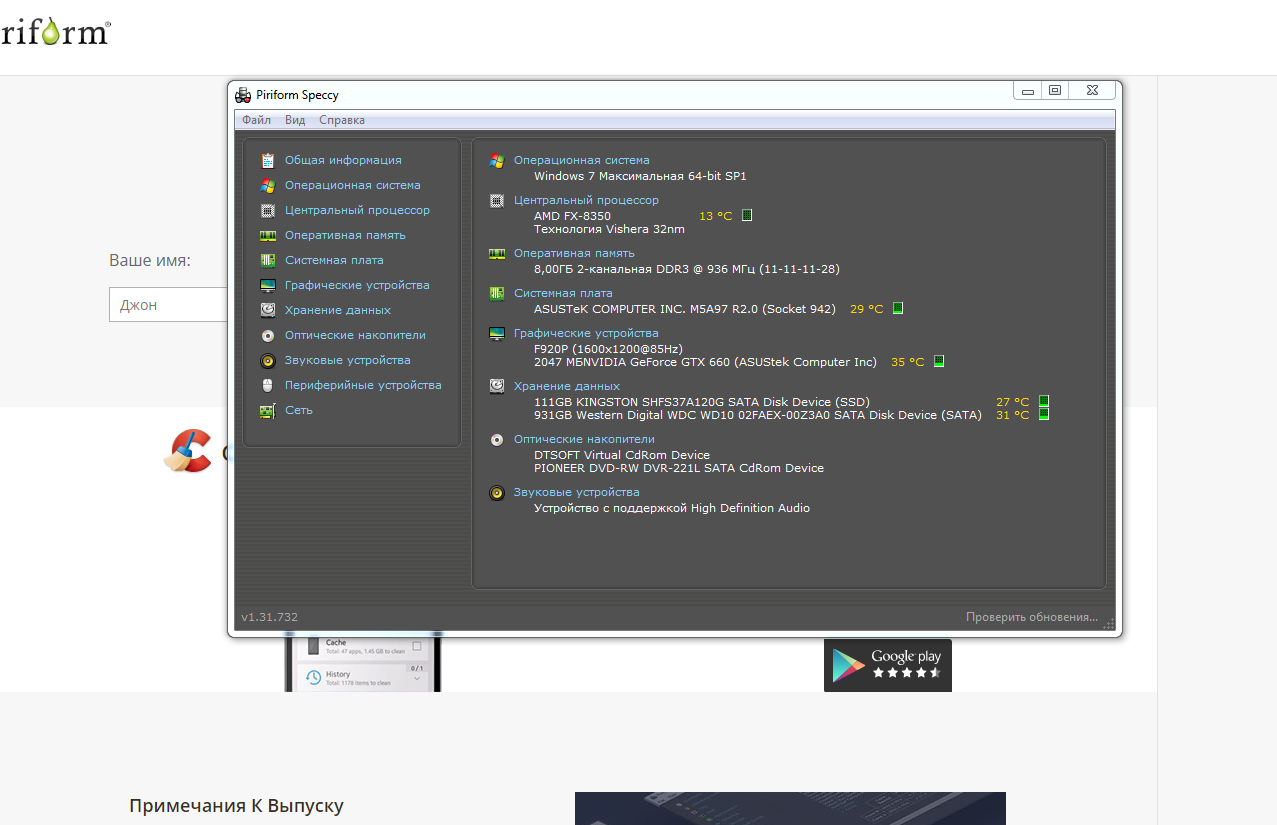Viewport: 1277px width, 825px height.
Task: Click the Windows flag icon in summary panel
Action: (497, 160)
